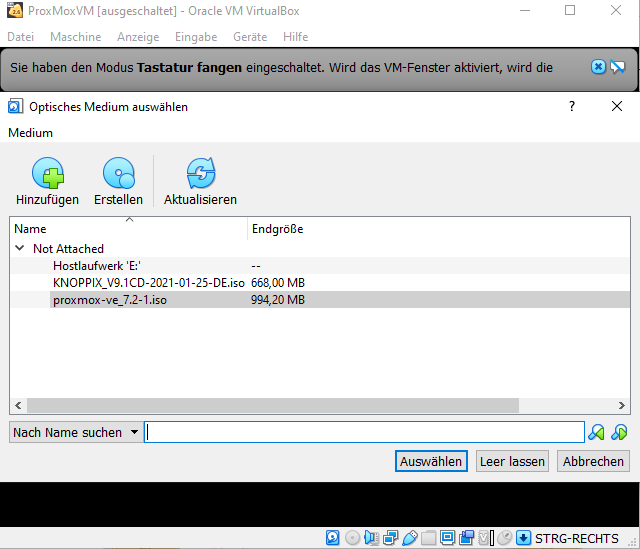The height and width of the screenshot is (549, 640).
Task: Click the host key arrow icon
Action: 523,538
